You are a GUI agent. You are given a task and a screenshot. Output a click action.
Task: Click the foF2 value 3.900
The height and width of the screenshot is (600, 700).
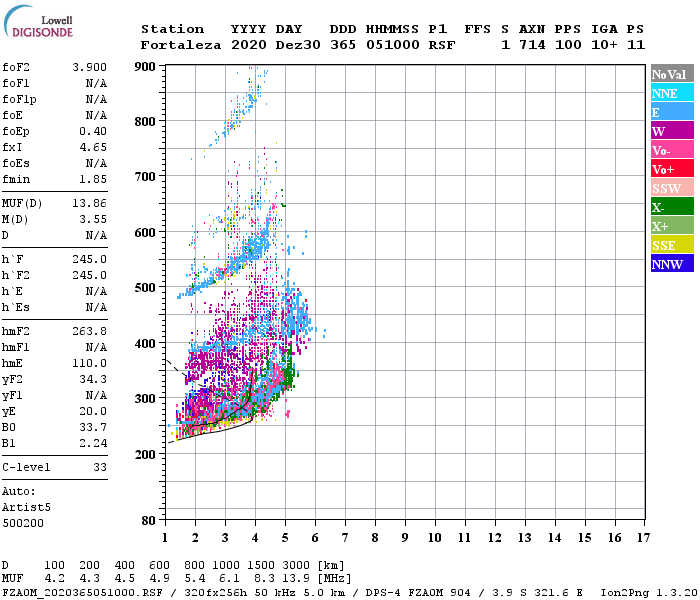89,67
